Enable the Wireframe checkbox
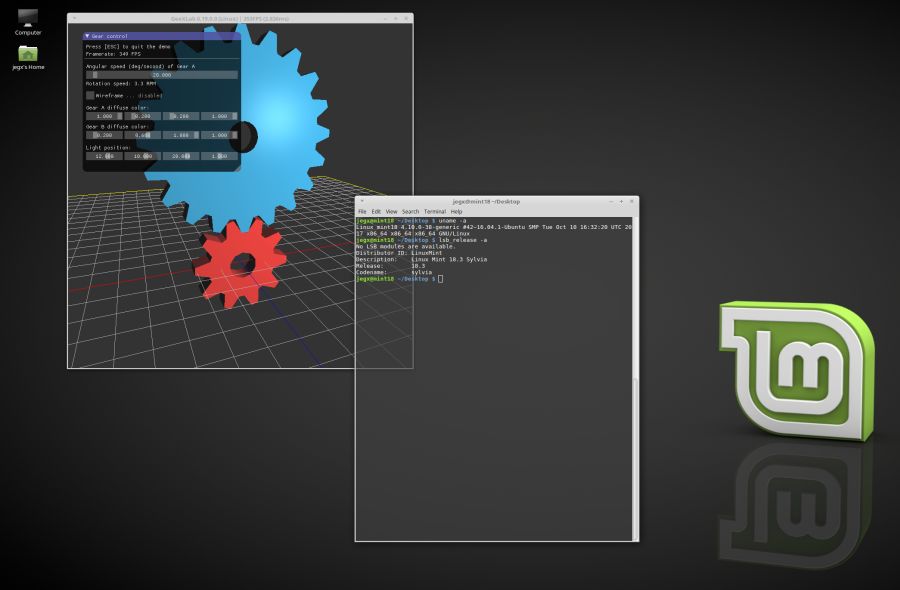Screen dimensions: 900x590 click(x=90, y=95)
